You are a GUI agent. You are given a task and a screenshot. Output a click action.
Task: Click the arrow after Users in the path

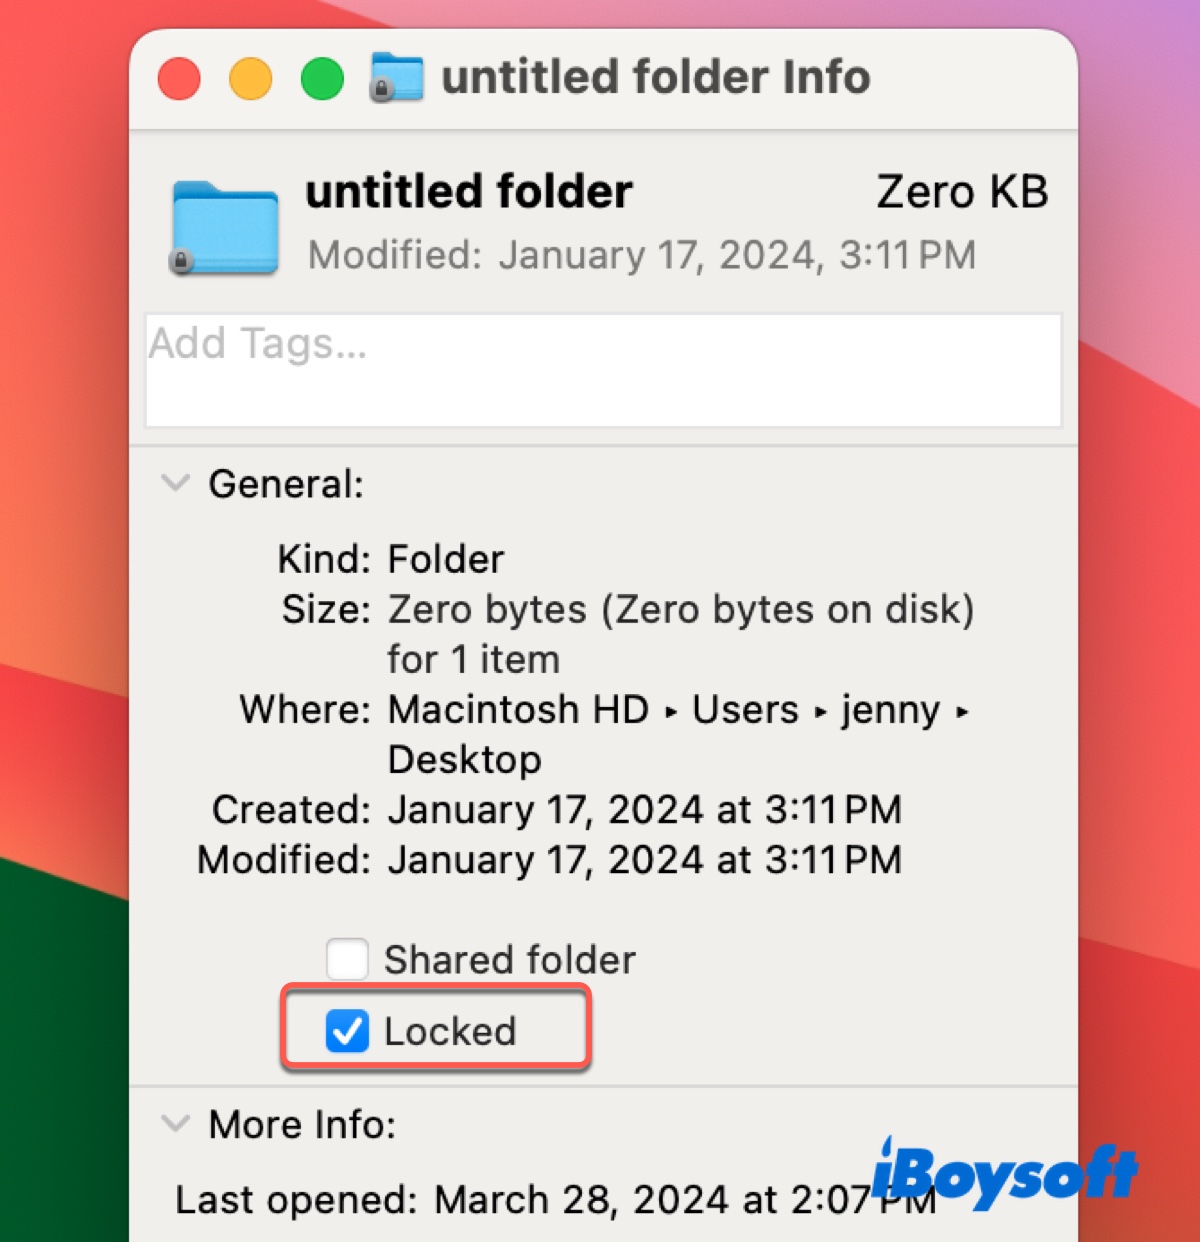click(820, 712)
